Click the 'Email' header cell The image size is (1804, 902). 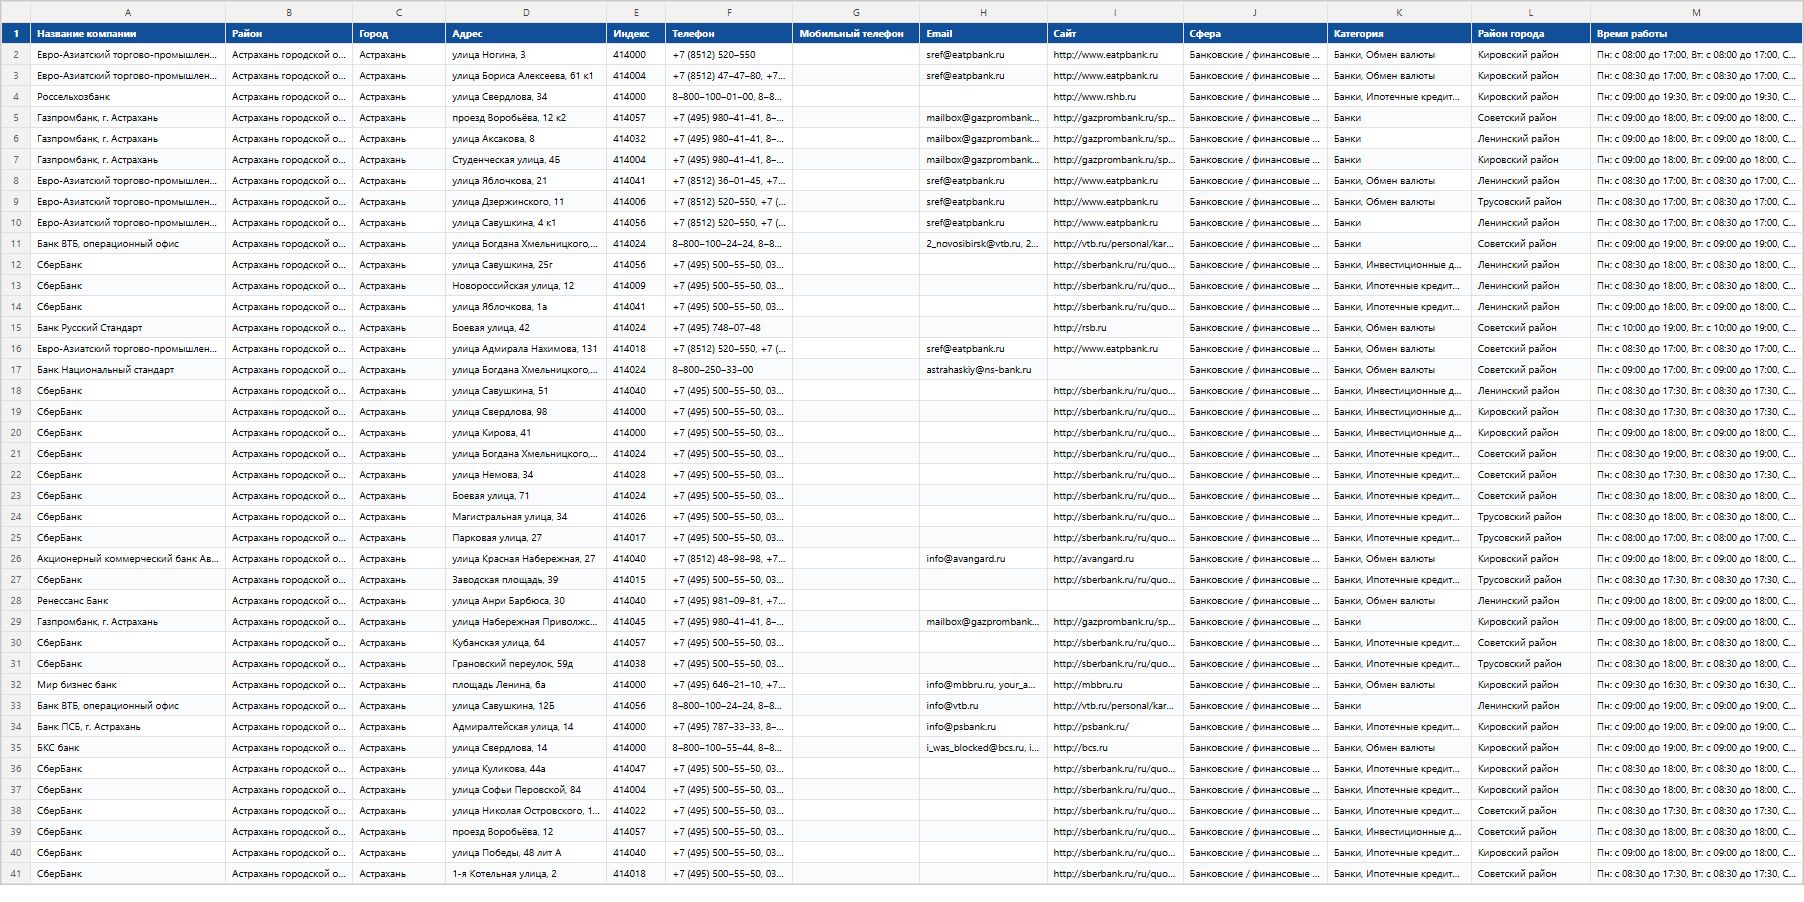(x=983, y=33)
